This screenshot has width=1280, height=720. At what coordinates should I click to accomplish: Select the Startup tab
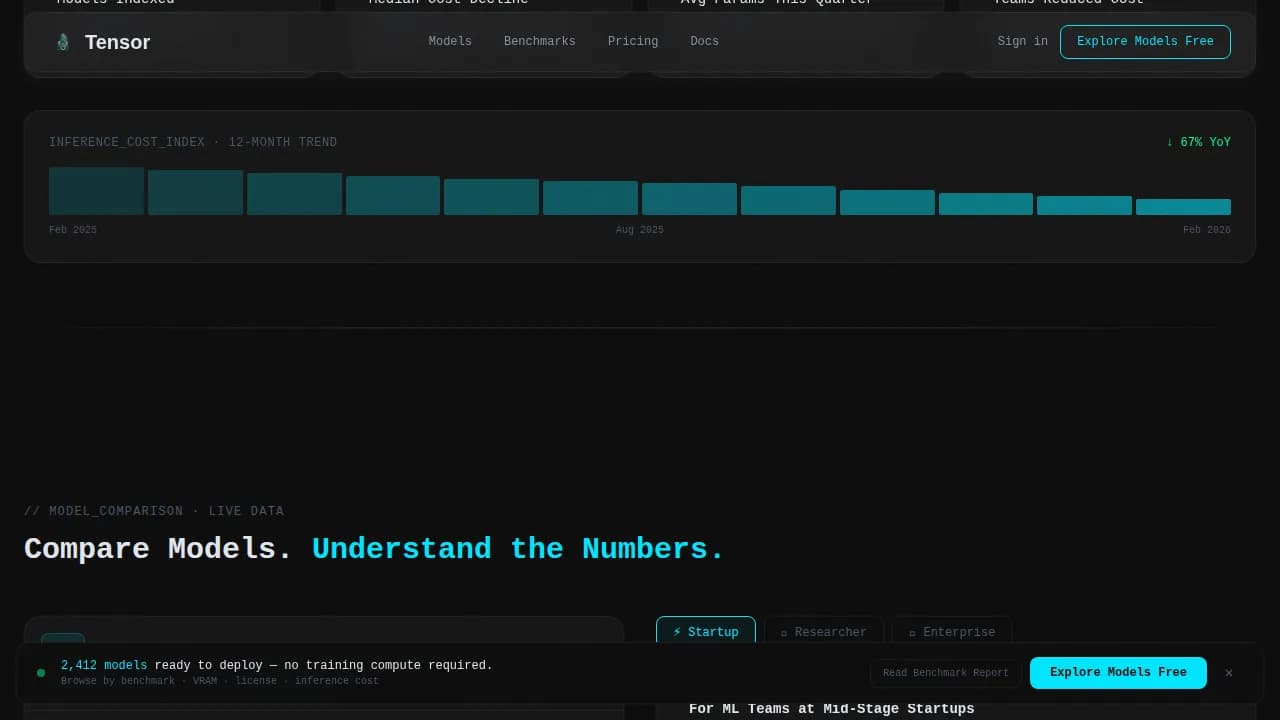tap(706, 632)
